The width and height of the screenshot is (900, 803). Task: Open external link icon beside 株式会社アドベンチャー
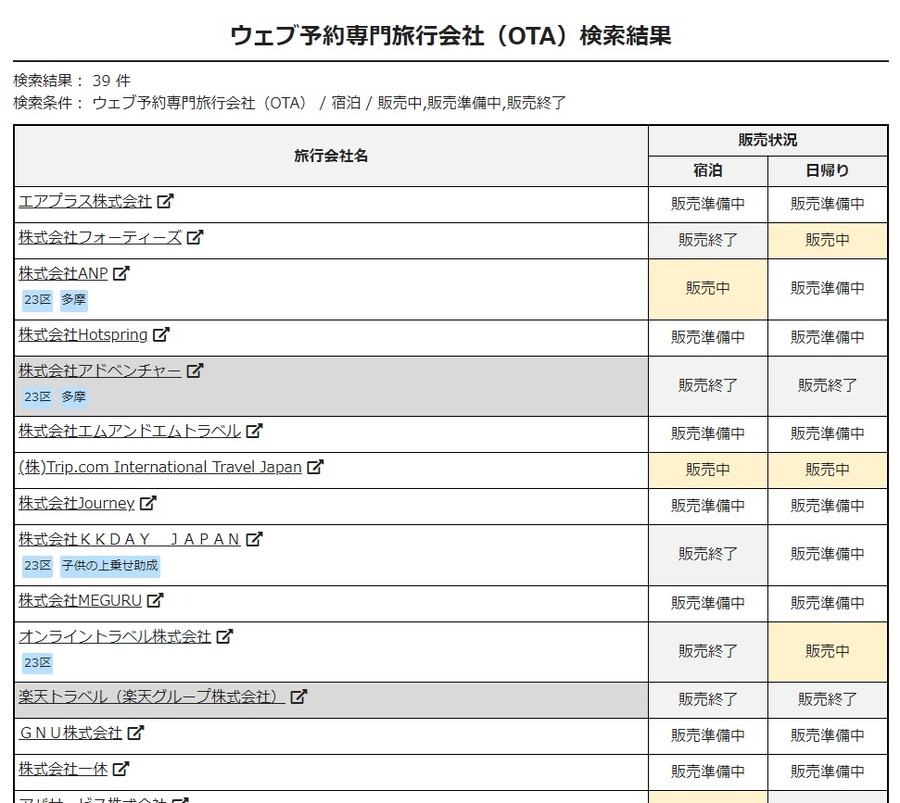(x=195, y=370)
